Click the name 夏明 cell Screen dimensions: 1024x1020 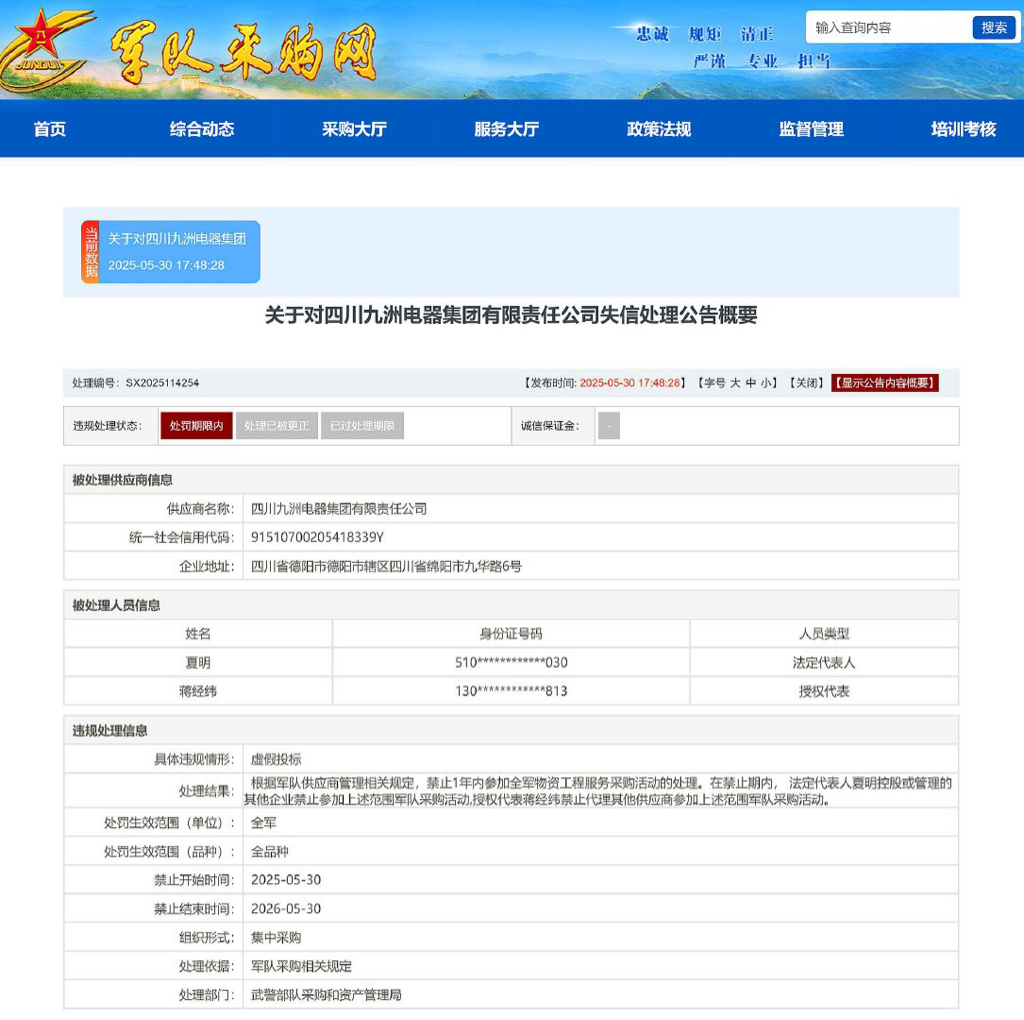tap(198, 663)
